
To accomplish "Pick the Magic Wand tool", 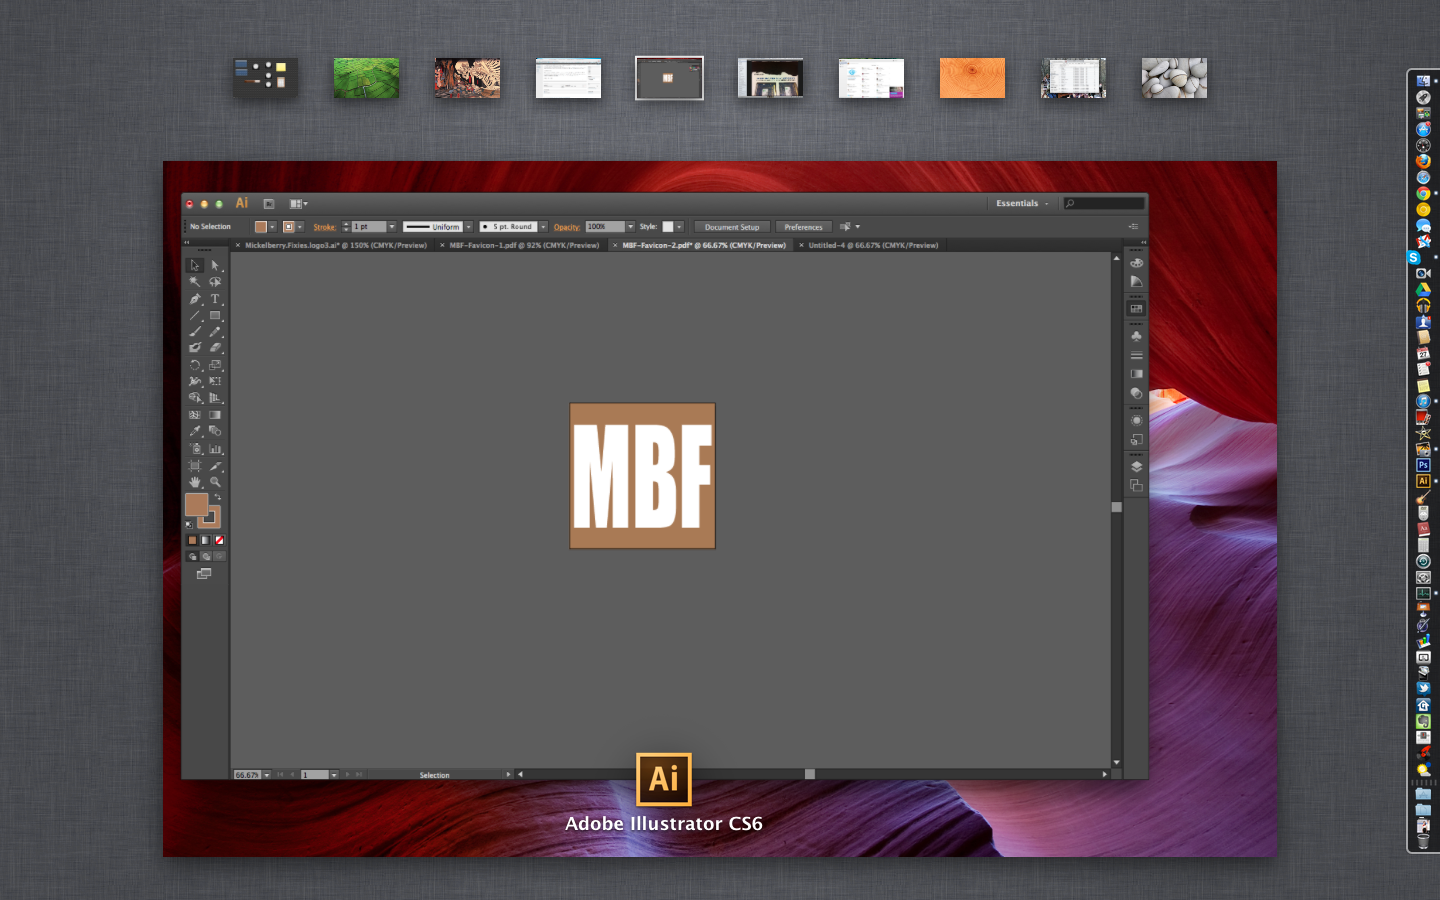I will [x=195, y=282].
